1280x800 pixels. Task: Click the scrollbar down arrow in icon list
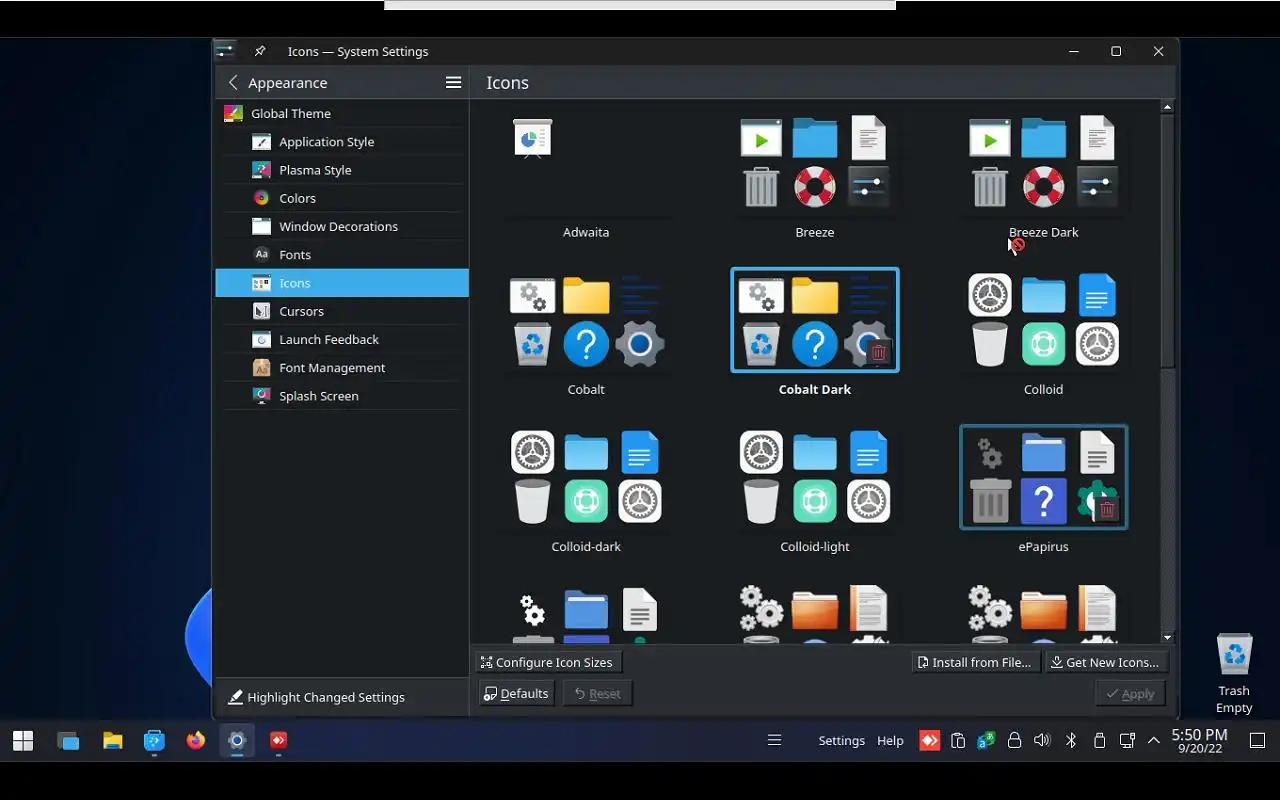coord(1167,637)
